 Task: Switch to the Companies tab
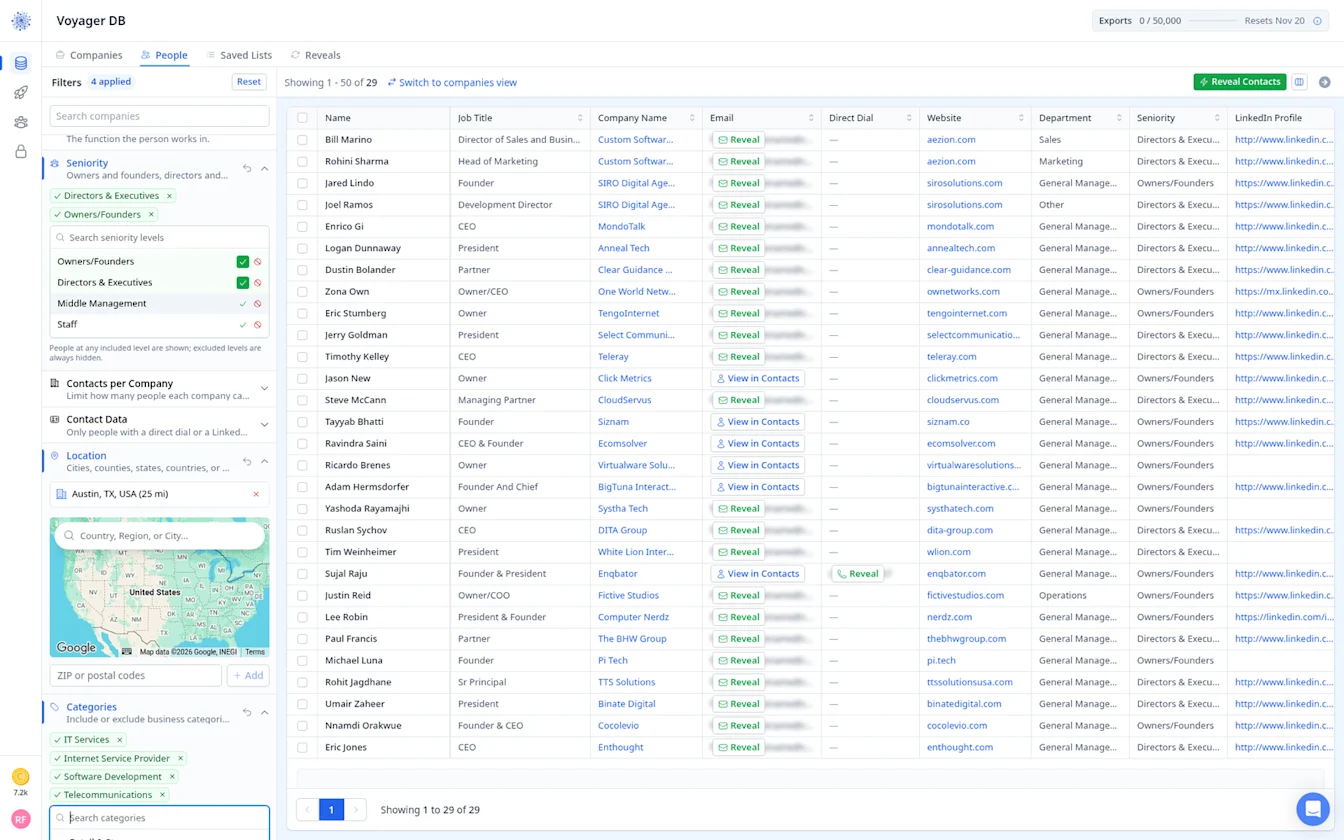(x=89, y=55)
